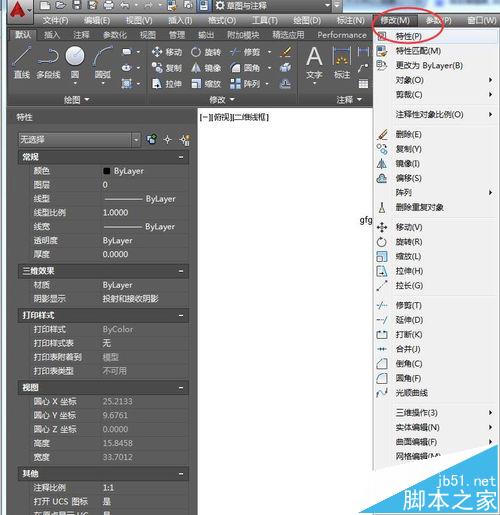Viewport: 500px width, 515px height.
Task: Choose 特性(P) in the Modify menu
Action: click(435, 36)
